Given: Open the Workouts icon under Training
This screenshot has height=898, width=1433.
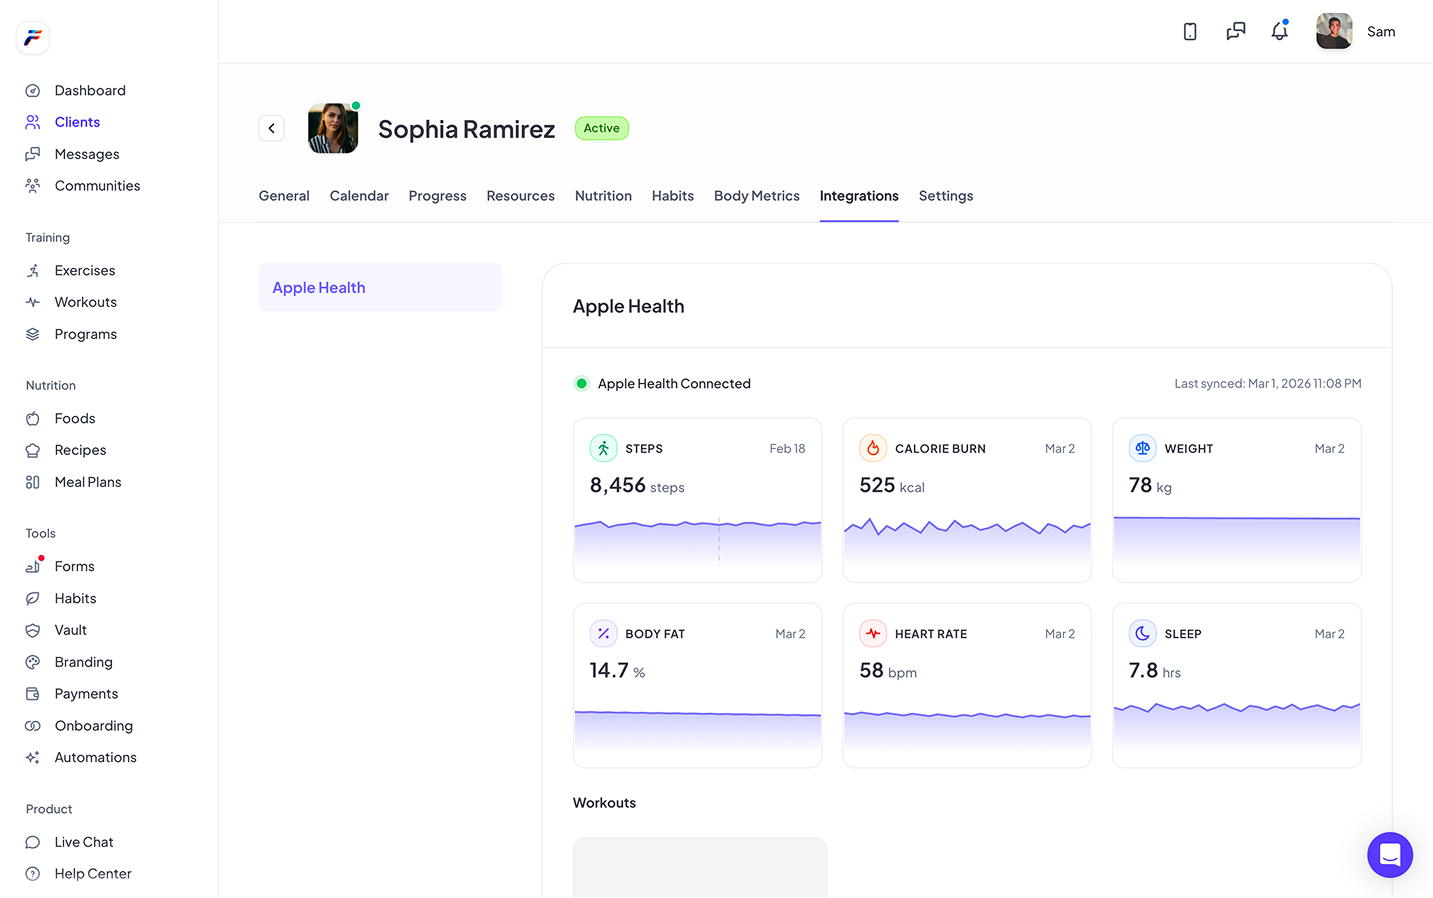Looking at the screenshot, I should pos(34,302).
